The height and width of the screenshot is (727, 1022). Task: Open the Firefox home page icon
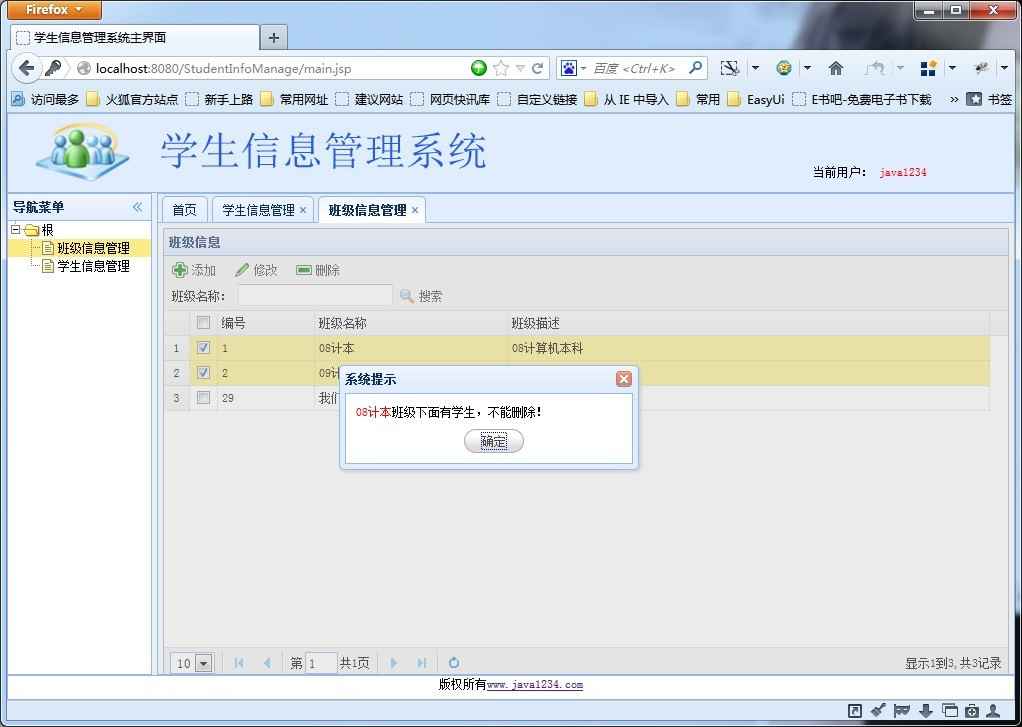(836, 68)
